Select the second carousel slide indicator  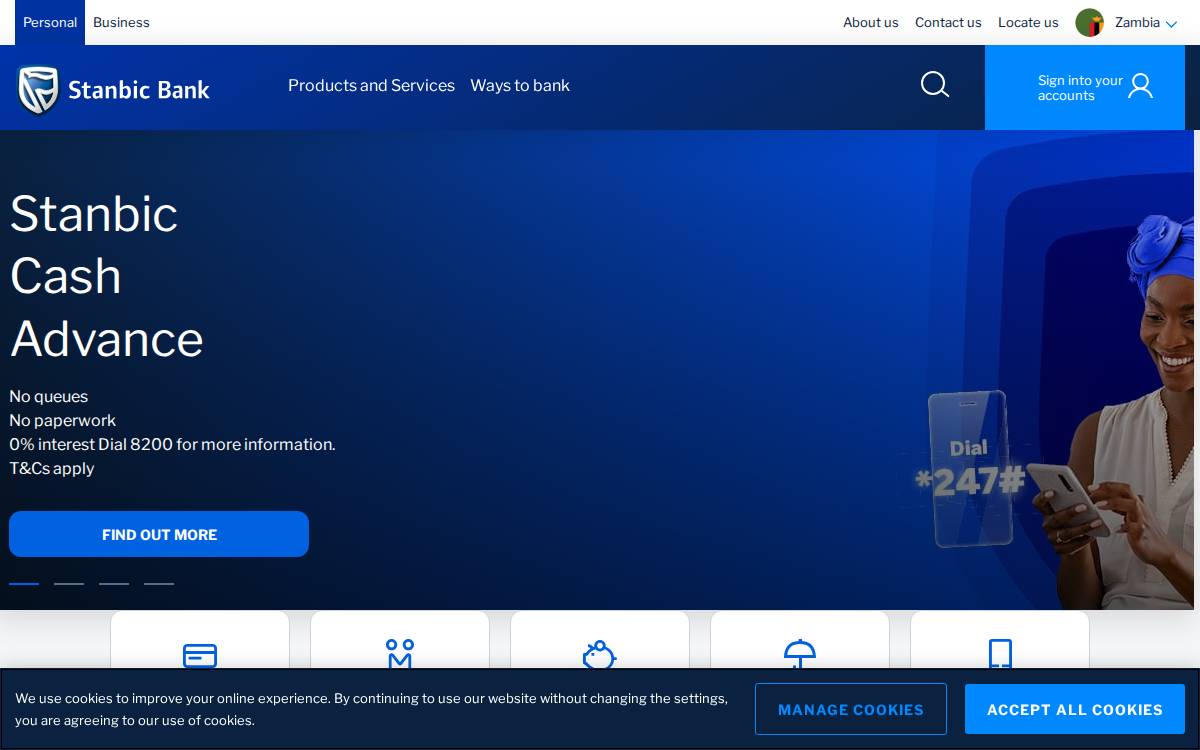pyautogui.click(x=69, y=583)
